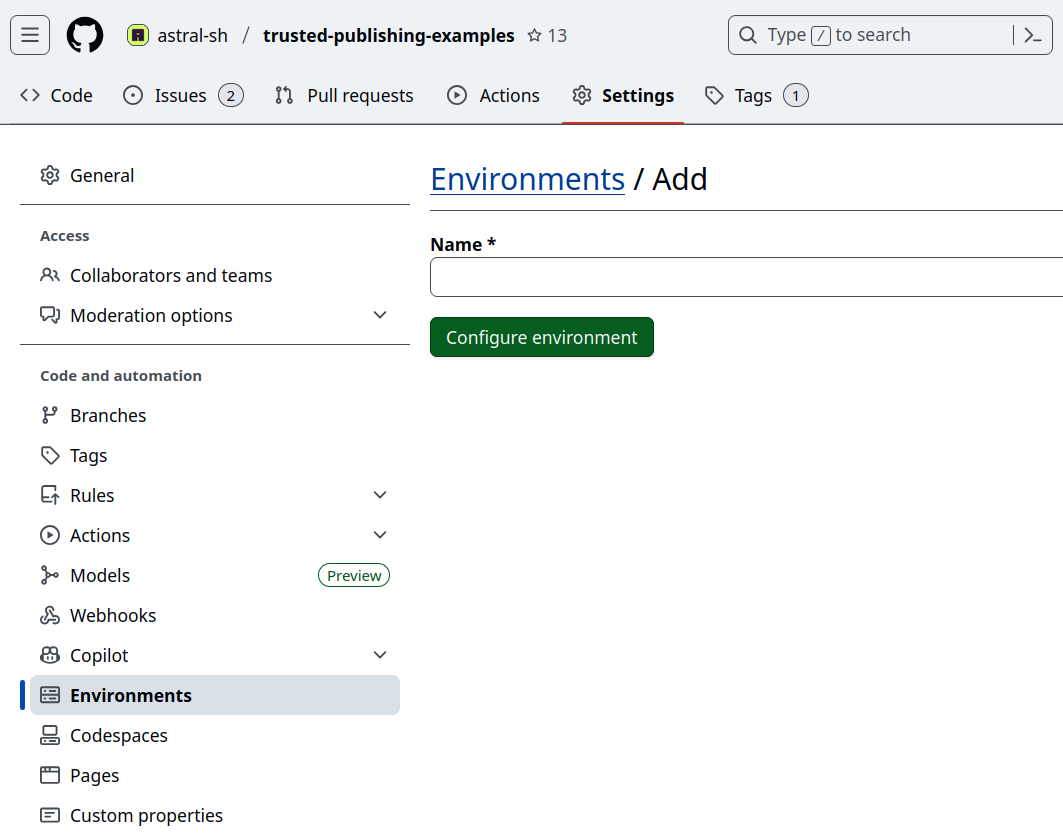Click the Environments breadcrumb link
Screen dimensions: 1063x835
pos(527,179)
